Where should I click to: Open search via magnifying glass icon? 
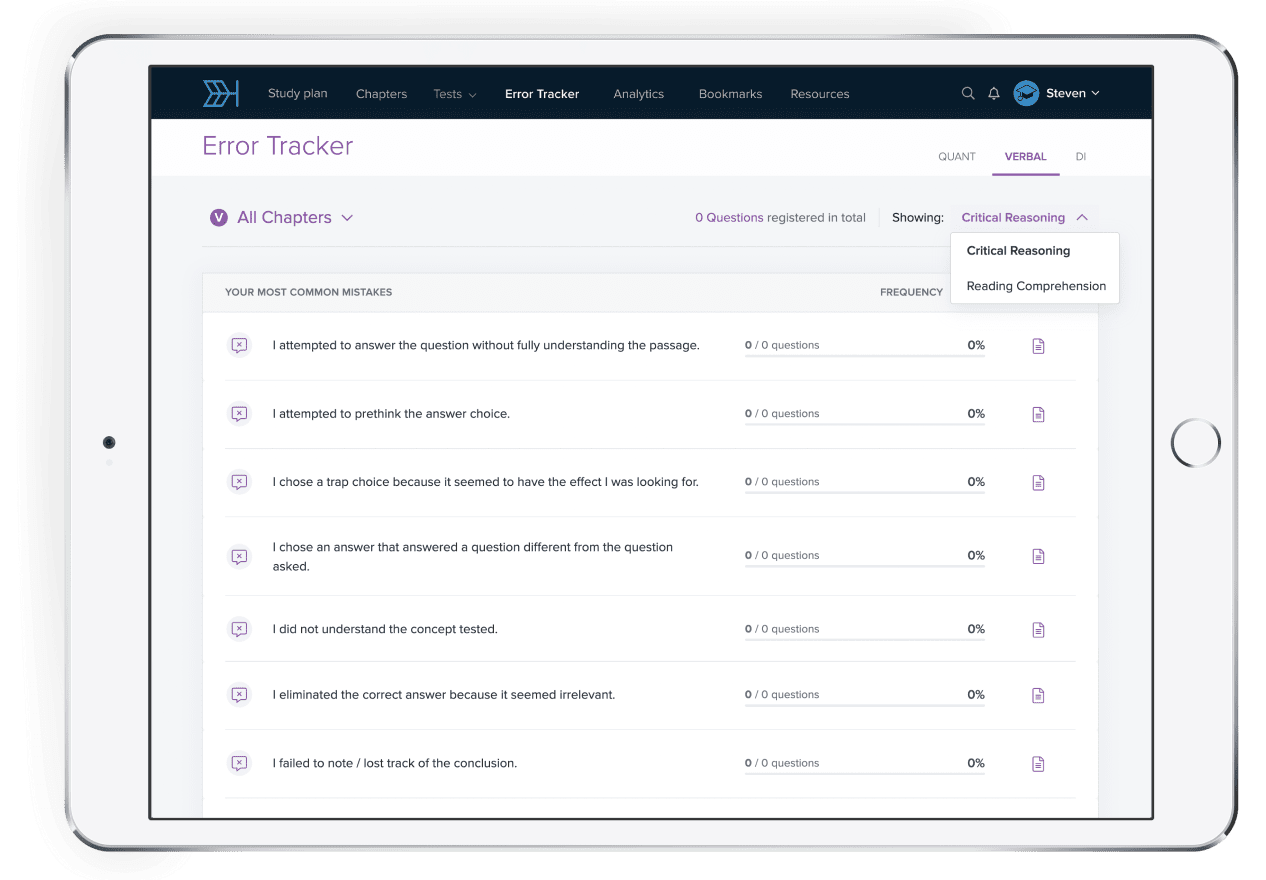point(968,94)
